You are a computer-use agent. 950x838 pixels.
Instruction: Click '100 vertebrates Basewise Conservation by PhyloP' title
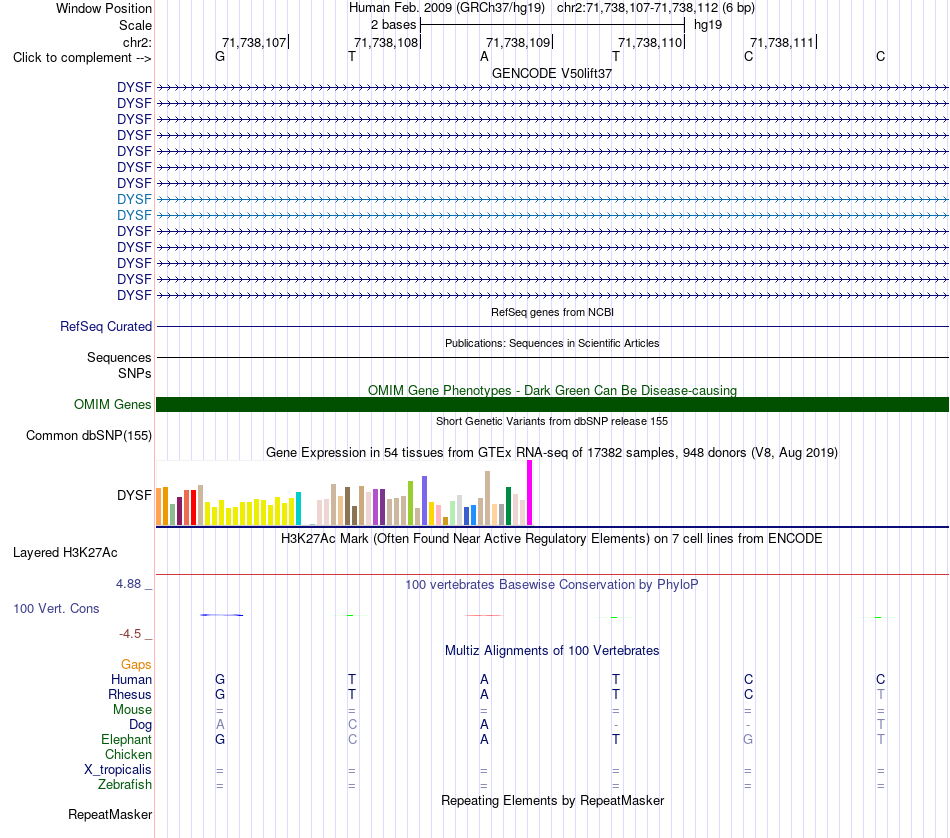(x=552, y=585)
